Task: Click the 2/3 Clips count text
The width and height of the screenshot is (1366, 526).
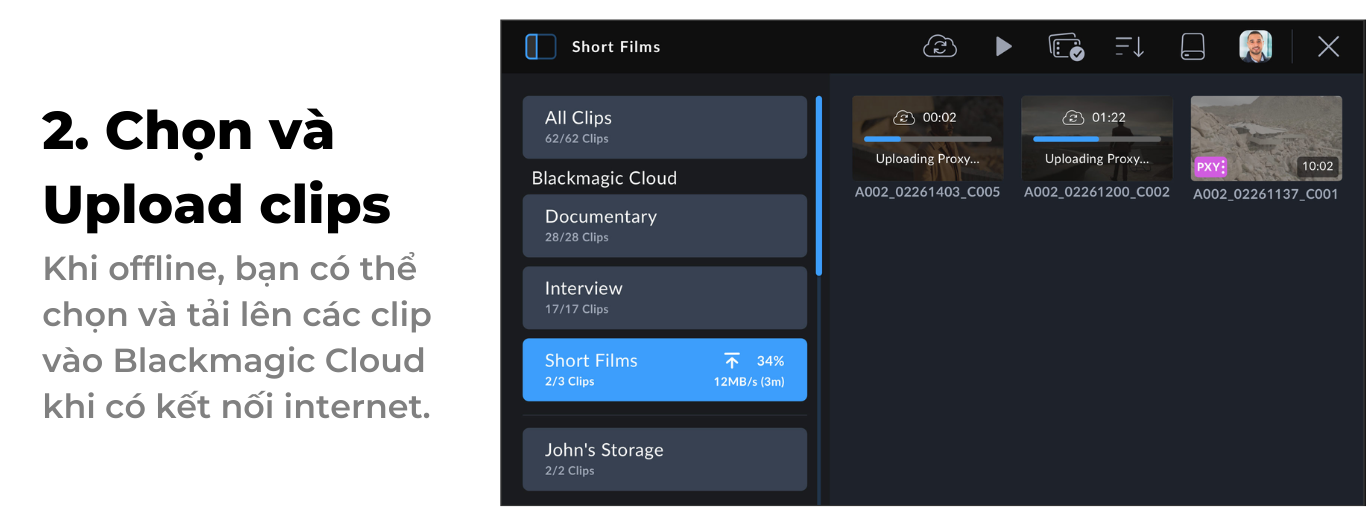Action: click(570, 382)
